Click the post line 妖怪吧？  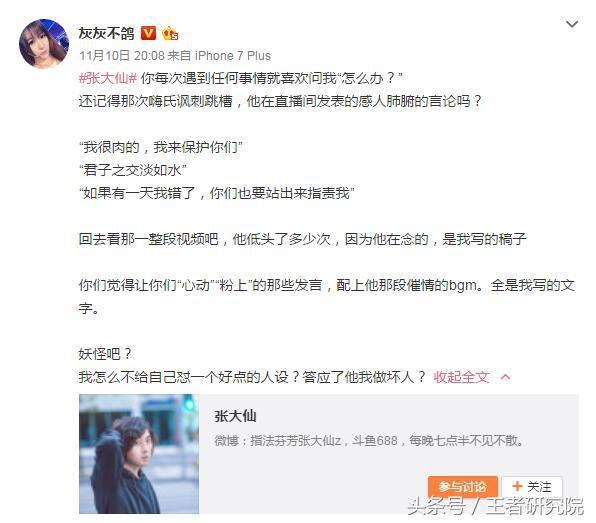click(105, 354)
